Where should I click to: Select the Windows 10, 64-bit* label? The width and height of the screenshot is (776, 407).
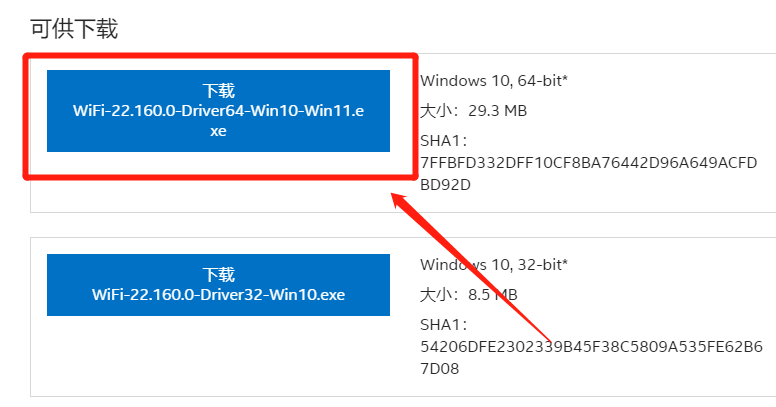click(x=494, y=80)
